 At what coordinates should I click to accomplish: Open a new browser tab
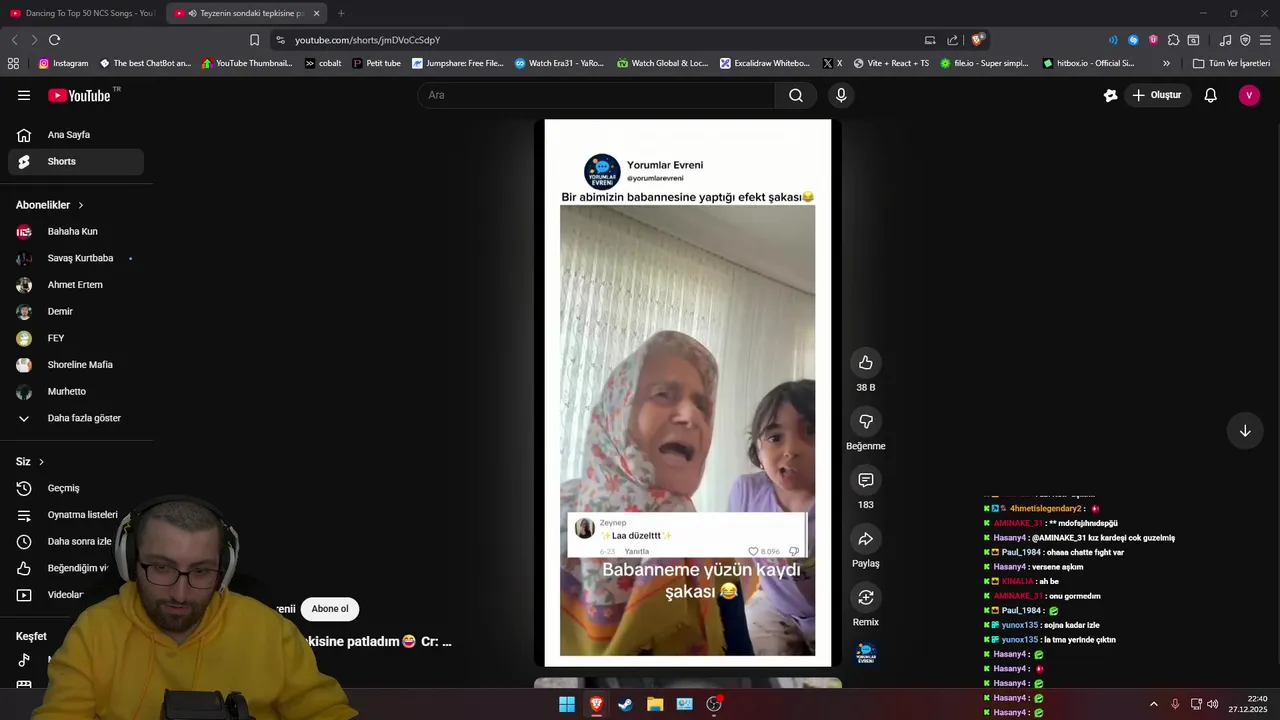coord(341,13)
